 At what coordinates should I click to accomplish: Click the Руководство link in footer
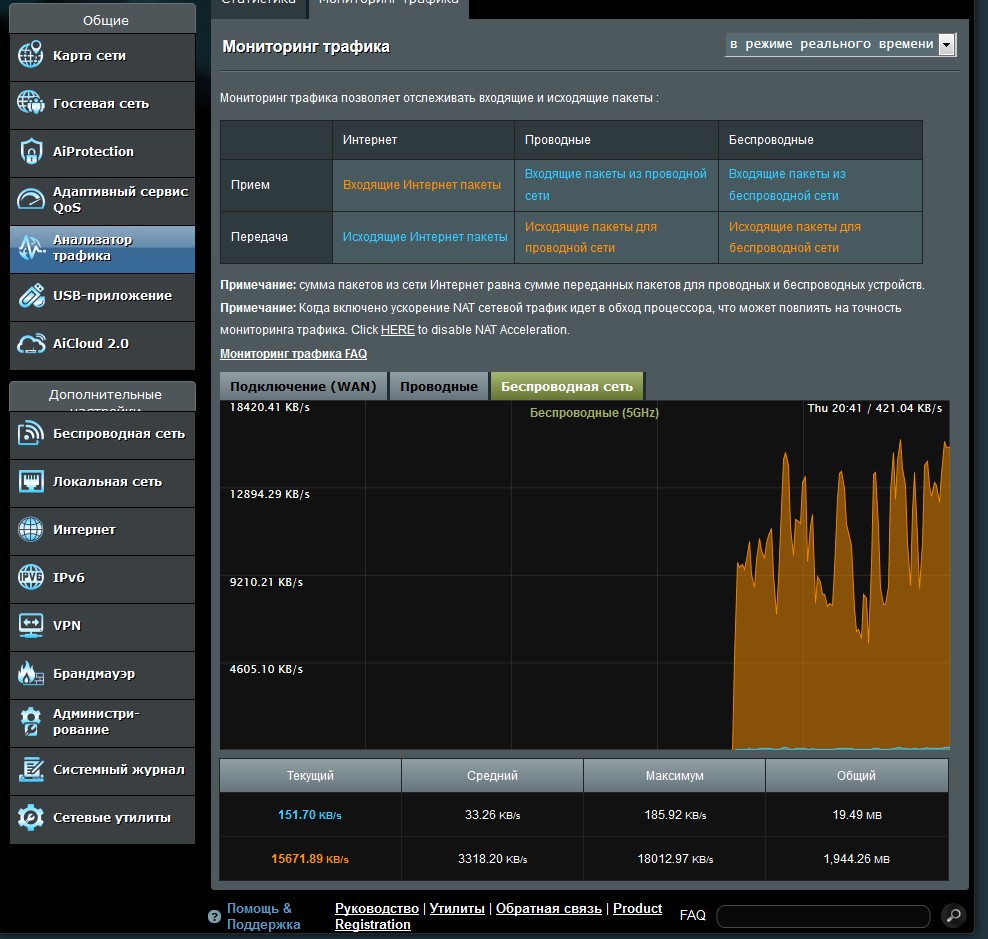376,908
